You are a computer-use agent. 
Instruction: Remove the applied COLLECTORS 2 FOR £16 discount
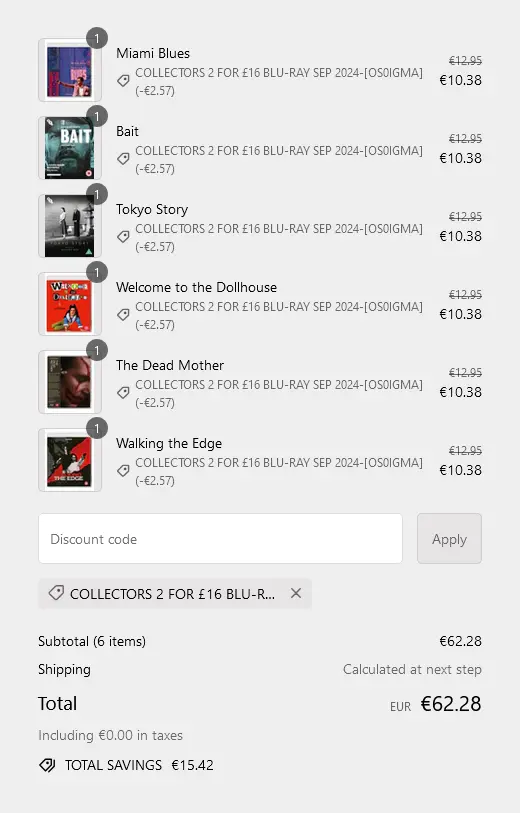(296, 593)
